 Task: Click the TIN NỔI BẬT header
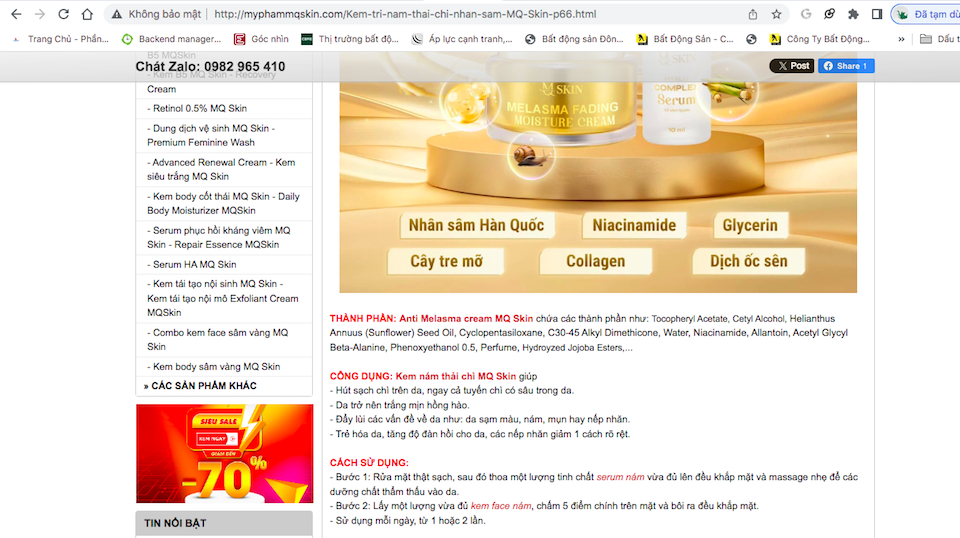pos(224,523)
